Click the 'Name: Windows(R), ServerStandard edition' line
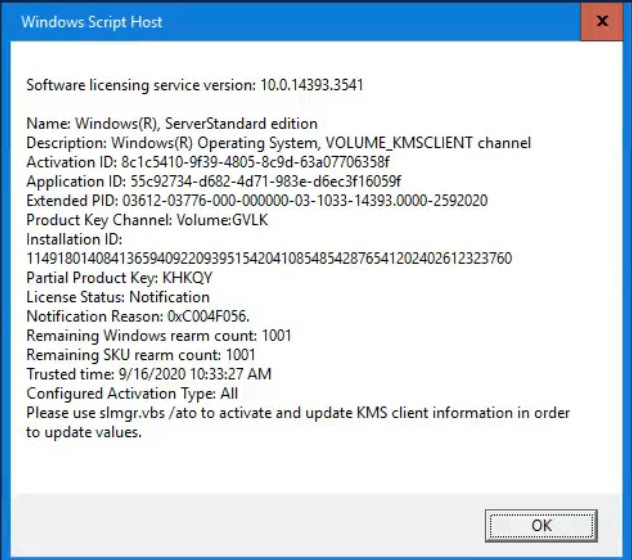 [172, 123]
